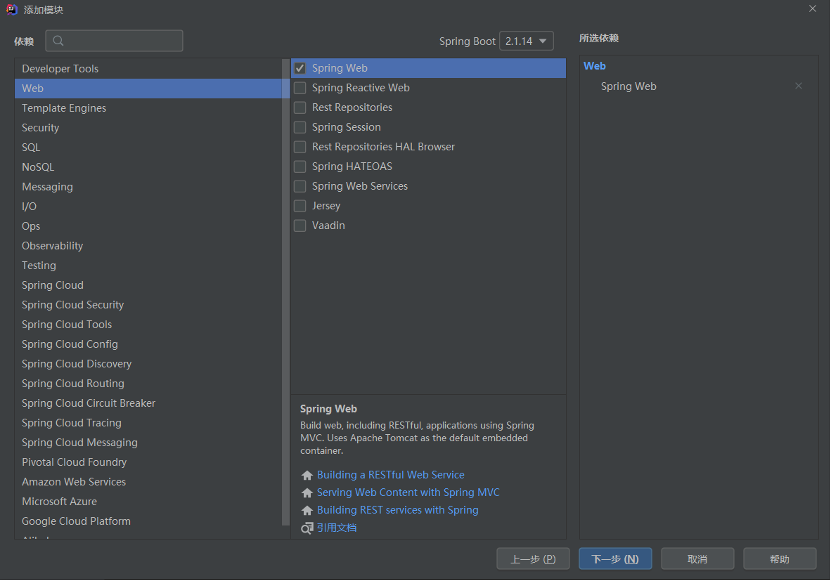This screenshot has width=830, height=580.
Task: Click the category list vertical scrollbar
Action: click(286, 291)
